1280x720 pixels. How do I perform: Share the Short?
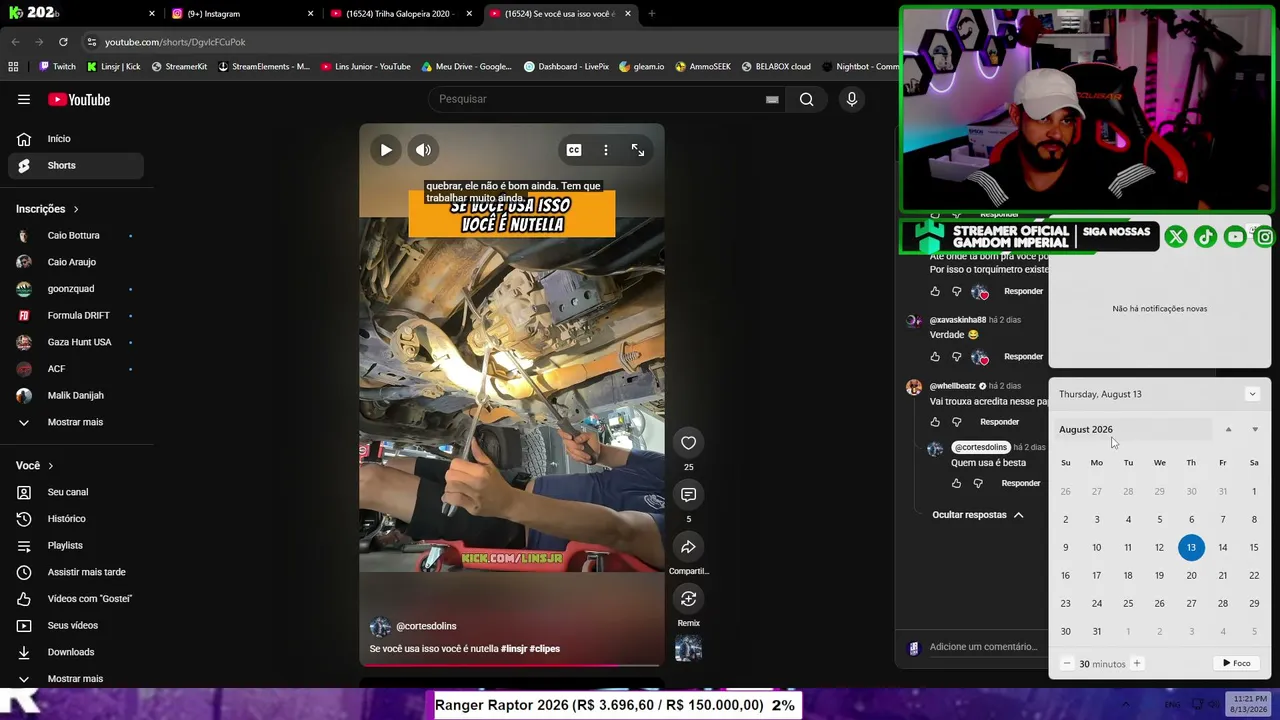(688, 547)
